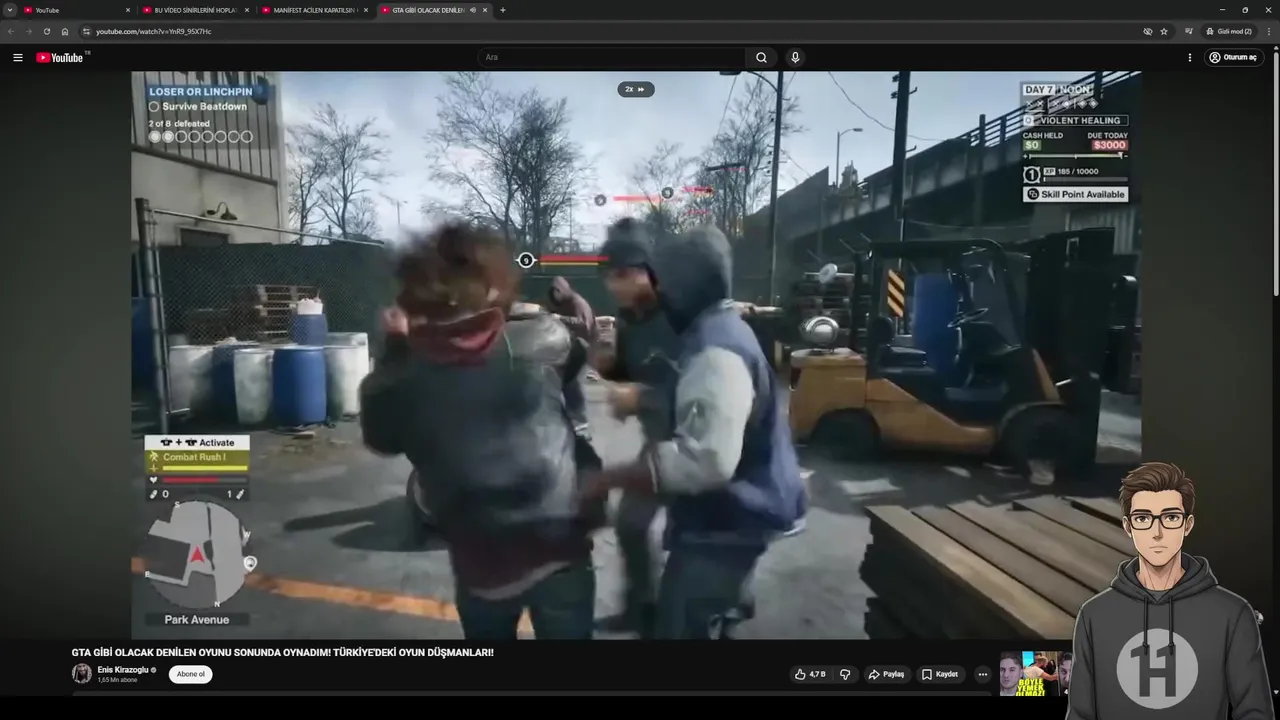This screenshot has height=720, width=1280.
Task: Click the Park Avenue location label
Action: click(197, 620)
